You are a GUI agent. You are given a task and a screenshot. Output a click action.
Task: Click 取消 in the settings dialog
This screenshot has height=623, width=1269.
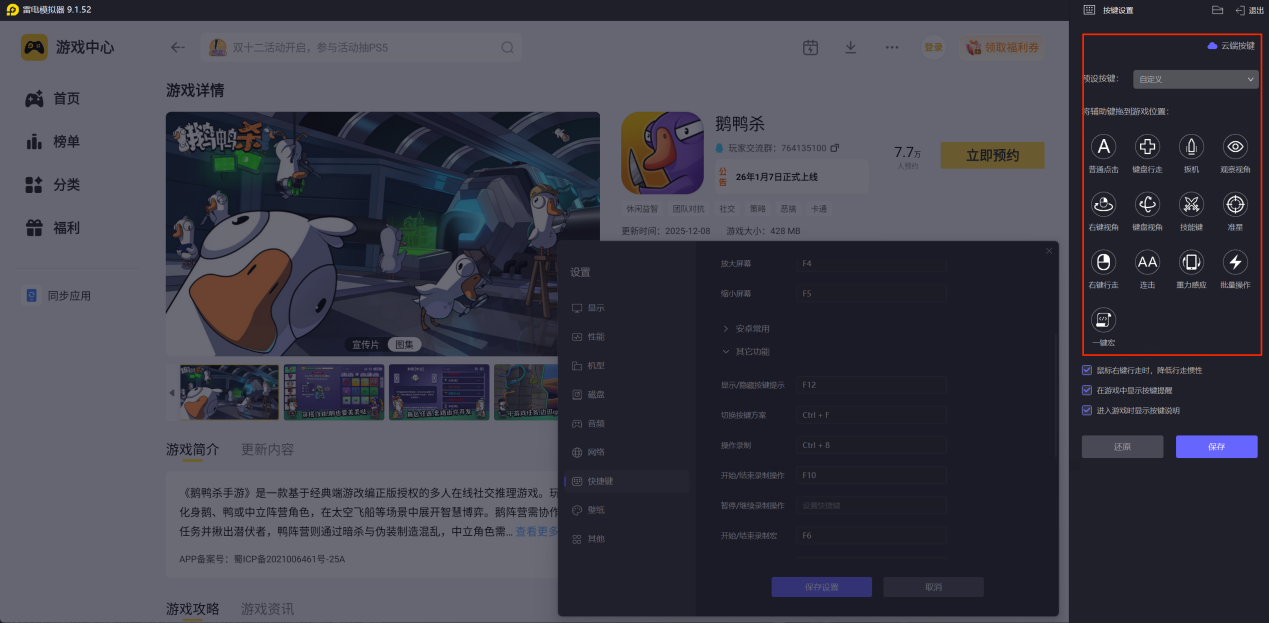(933, 587)
